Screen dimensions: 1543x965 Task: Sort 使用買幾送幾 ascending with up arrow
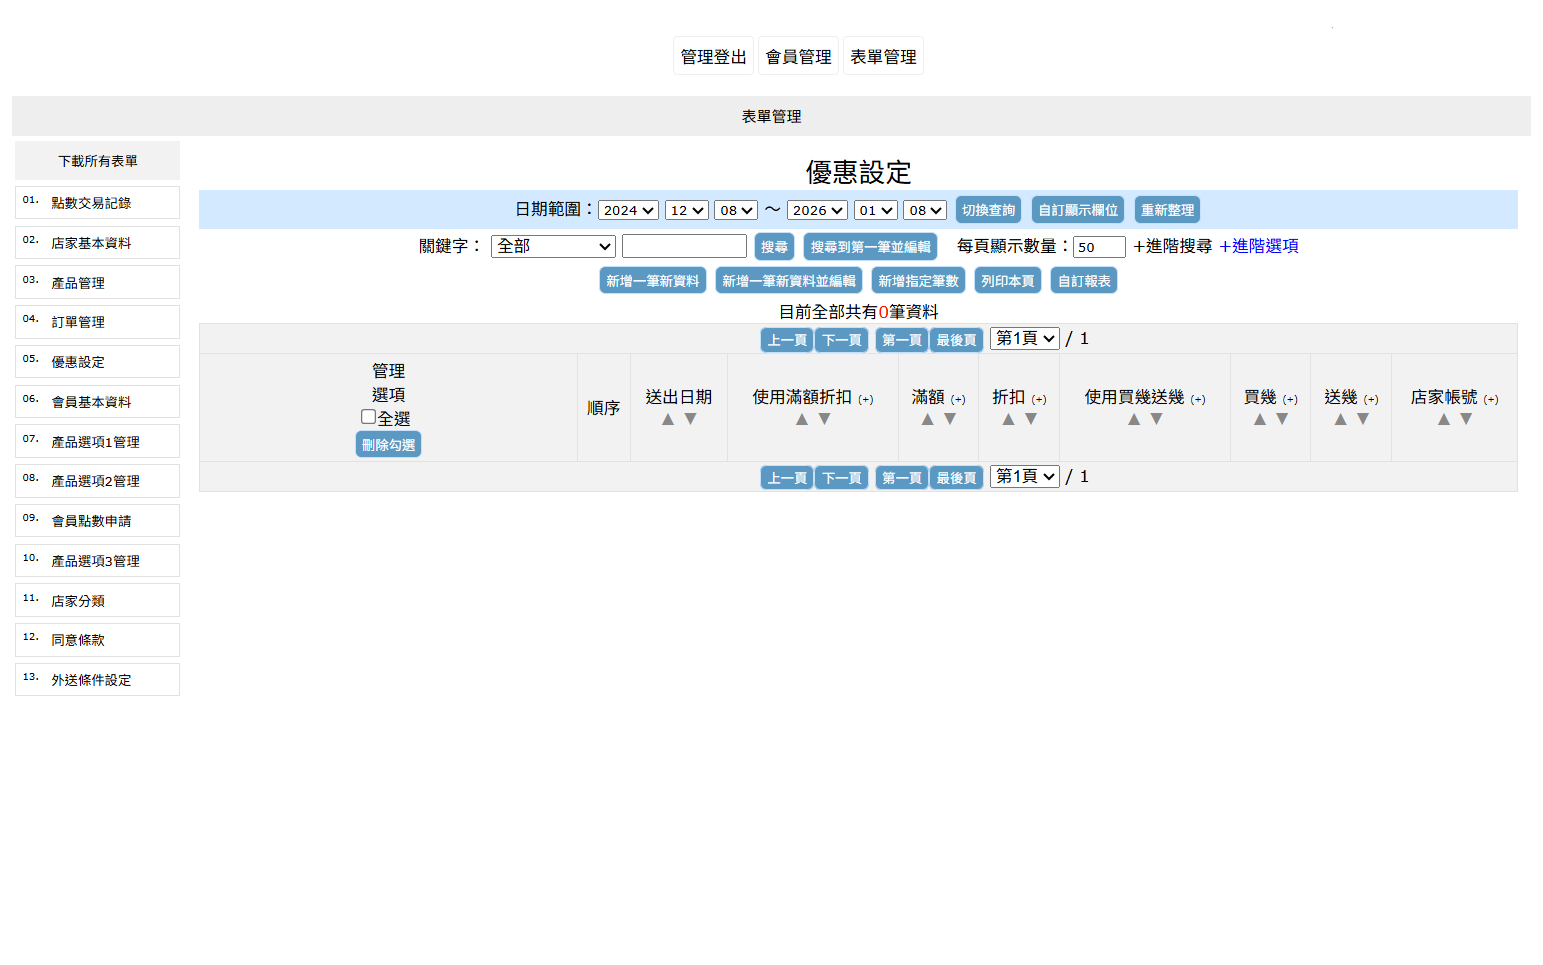point(1134,419)
